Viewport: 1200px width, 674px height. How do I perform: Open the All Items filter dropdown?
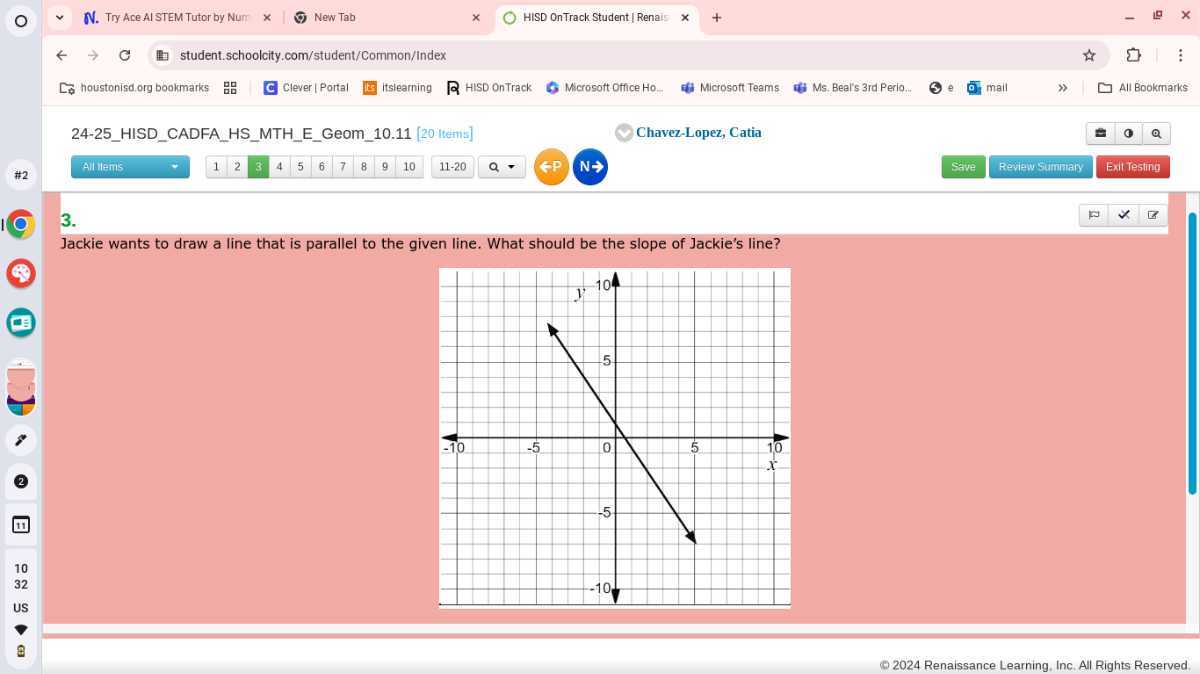(x=129, y=166)
